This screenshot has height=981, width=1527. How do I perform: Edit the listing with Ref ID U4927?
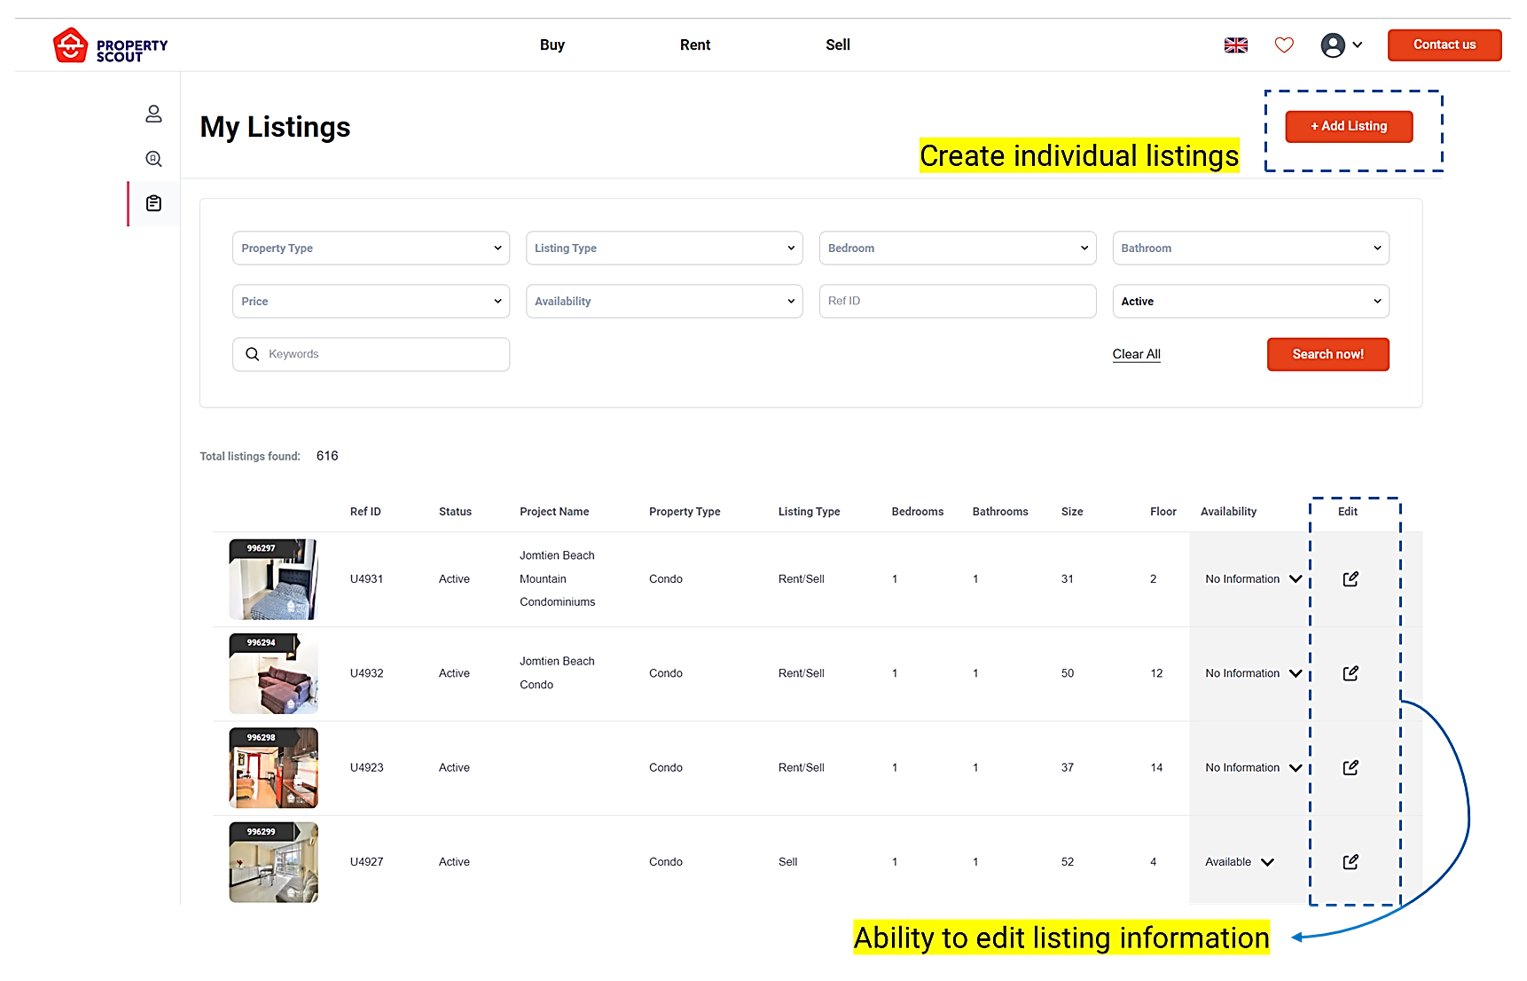click(1350, 861)
